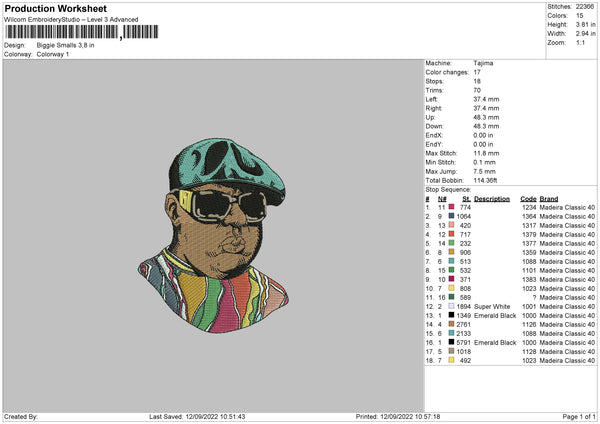
Task: Click 'Emerald Black' in stop row 16
Action: click(495, 342)
